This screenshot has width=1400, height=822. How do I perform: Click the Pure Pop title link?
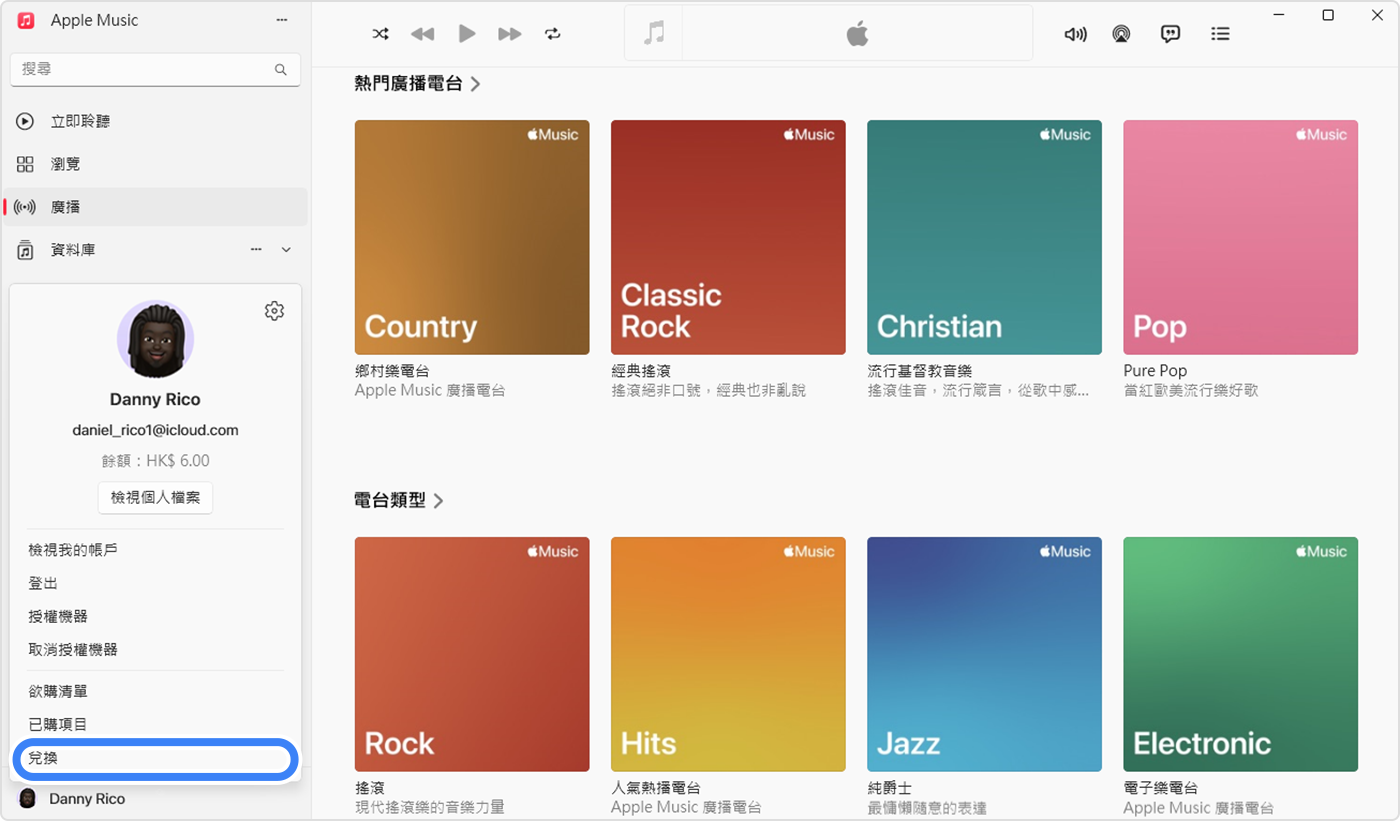(1155, 371)
